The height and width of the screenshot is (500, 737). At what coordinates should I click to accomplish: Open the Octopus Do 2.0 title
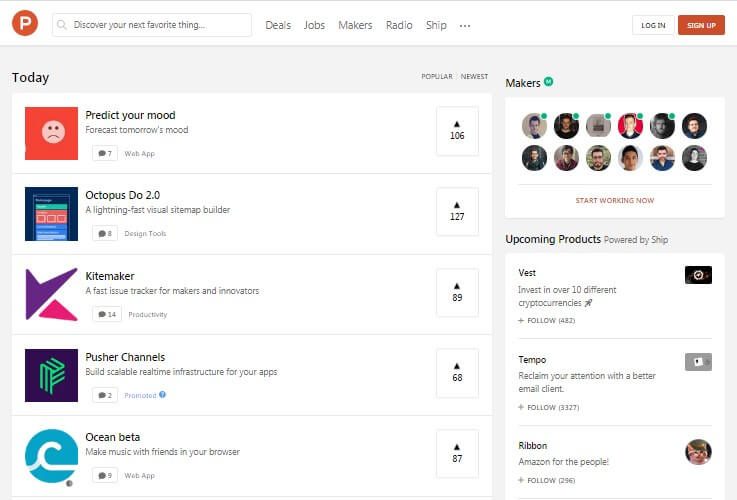click(x=123, y=195)
